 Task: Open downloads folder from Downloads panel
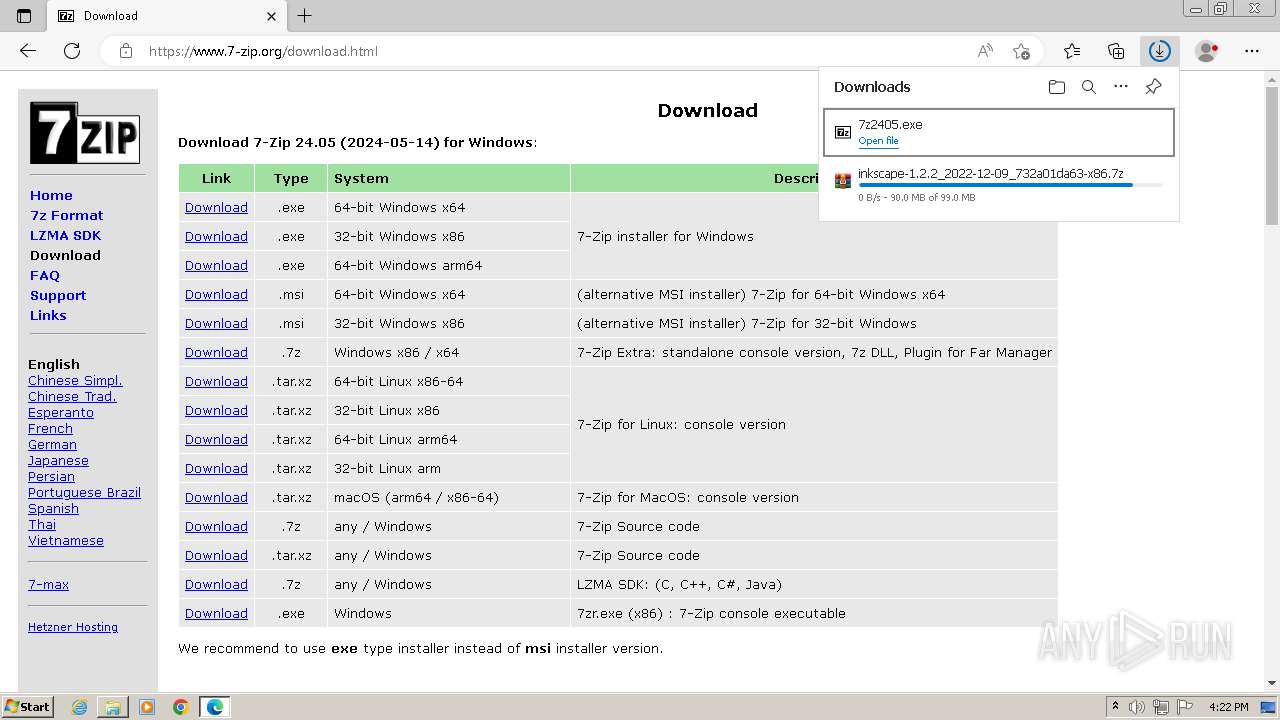pos(1057,87)
